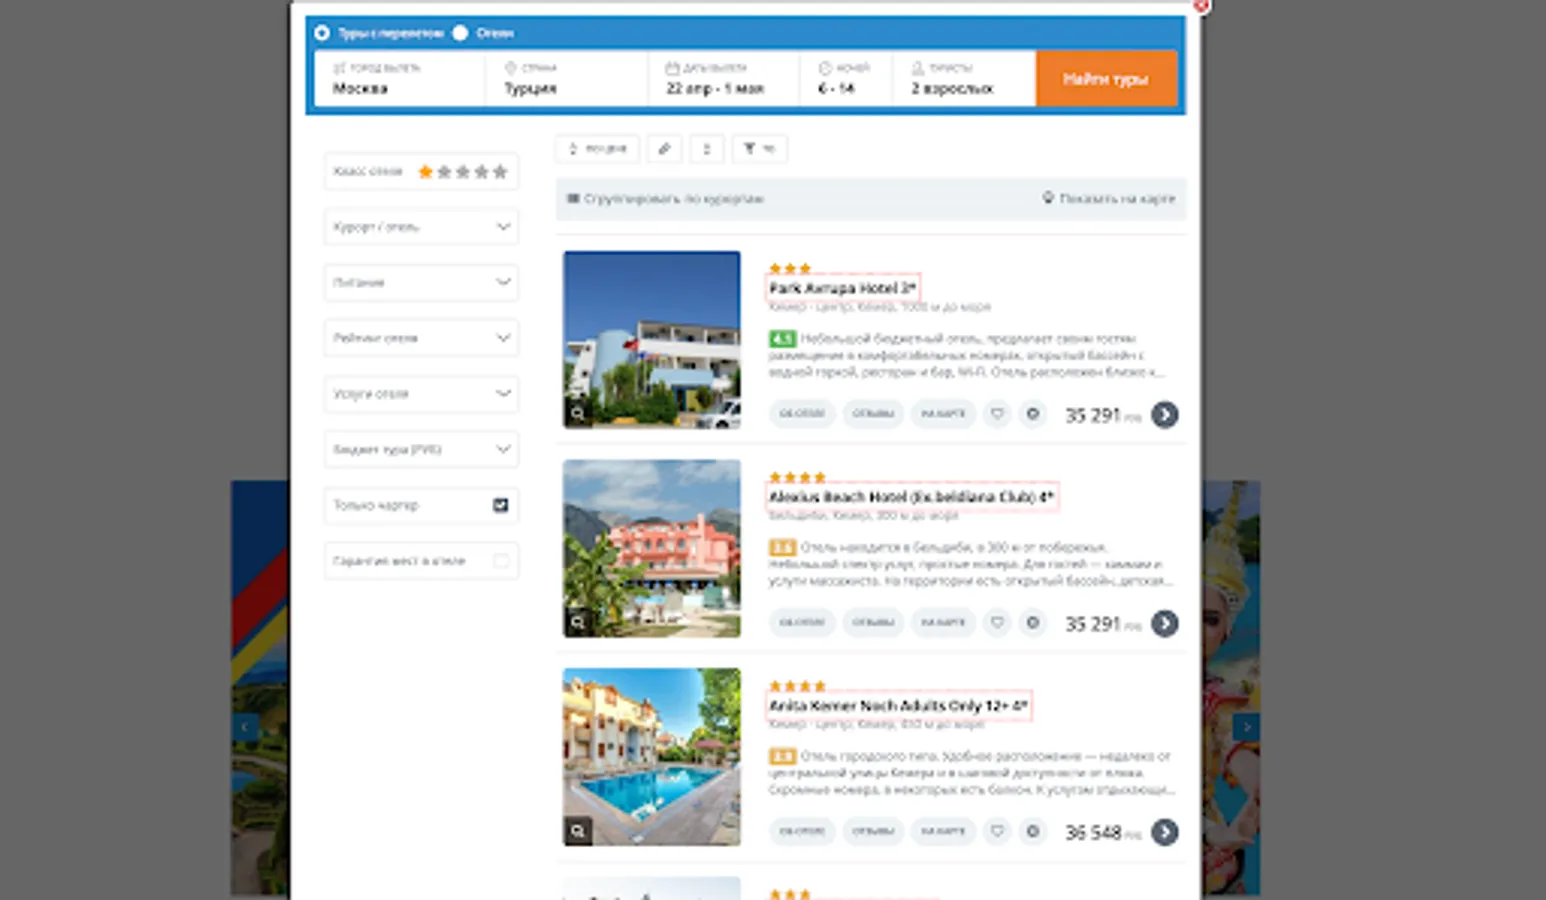
Task: Click the funnel filter icon button
Action: coord(759,149)
